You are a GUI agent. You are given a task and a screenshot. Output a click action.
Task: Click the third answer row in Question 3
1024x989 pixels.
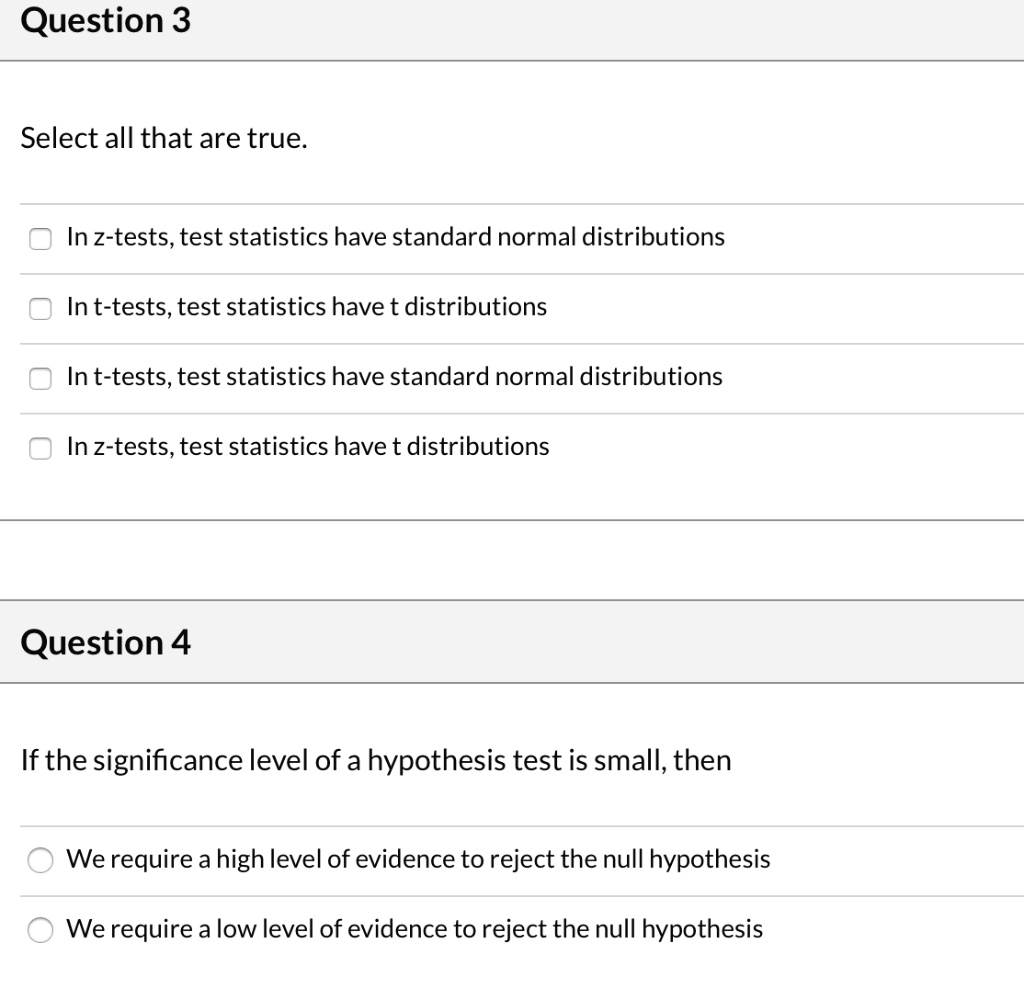click(x=394, y=377)
